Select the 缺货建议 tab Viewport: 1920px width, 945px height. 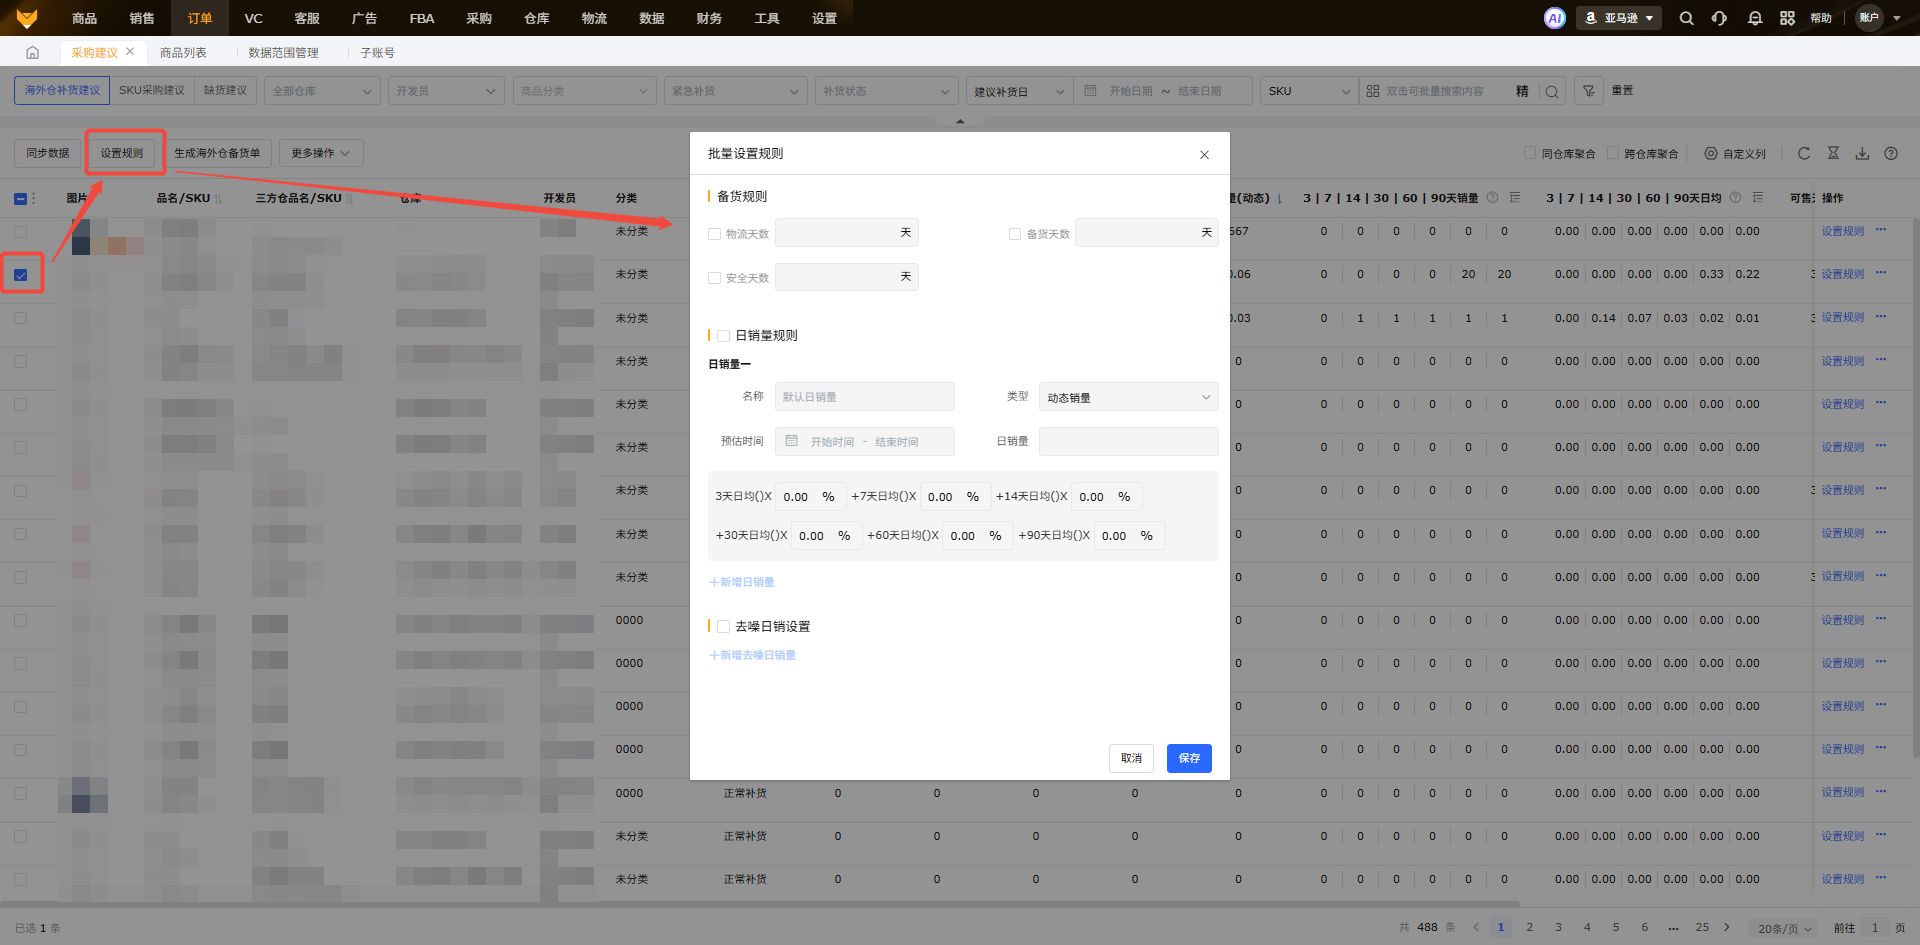point(226,90)
